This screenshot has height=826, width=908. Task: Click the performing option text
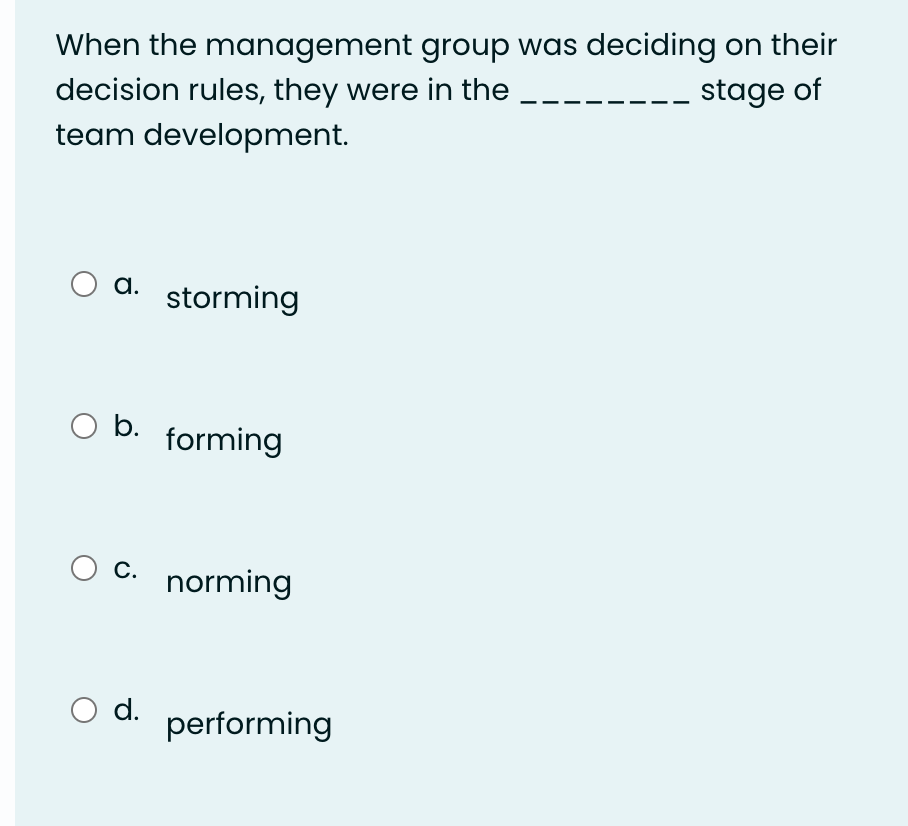coord(248,723)
